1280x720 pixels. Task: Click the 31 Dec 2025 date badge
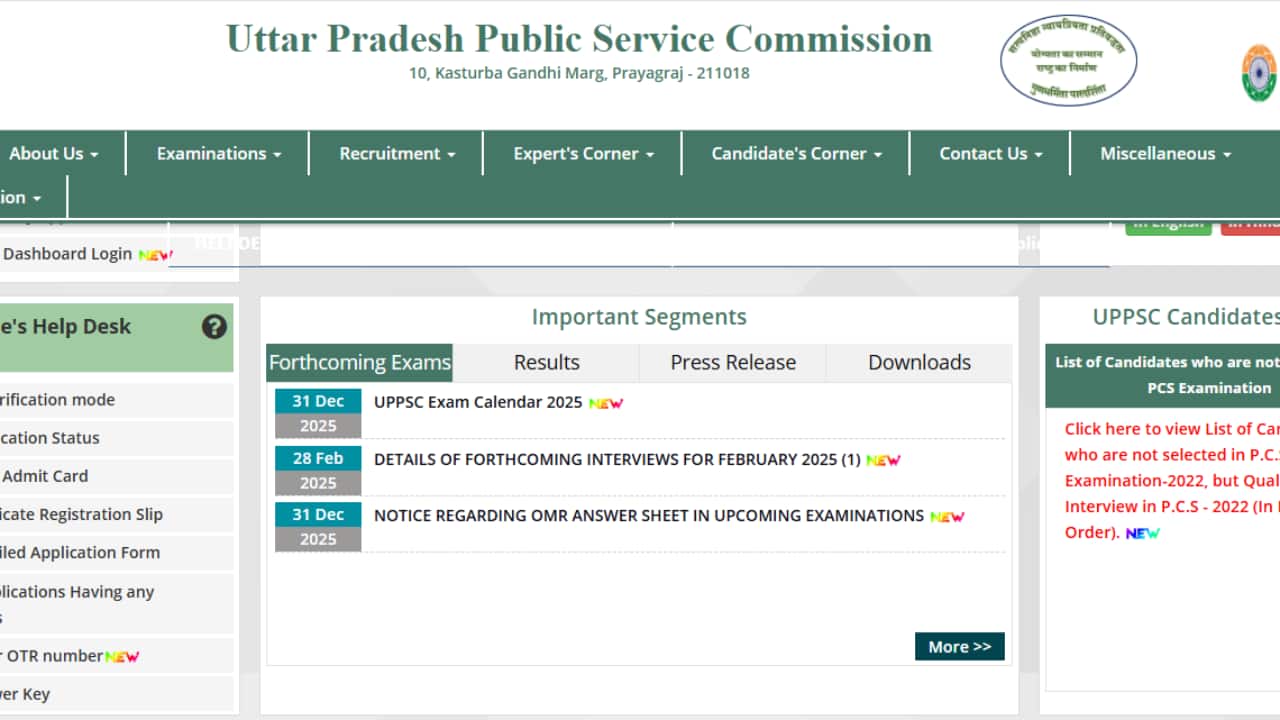[317, 410]
